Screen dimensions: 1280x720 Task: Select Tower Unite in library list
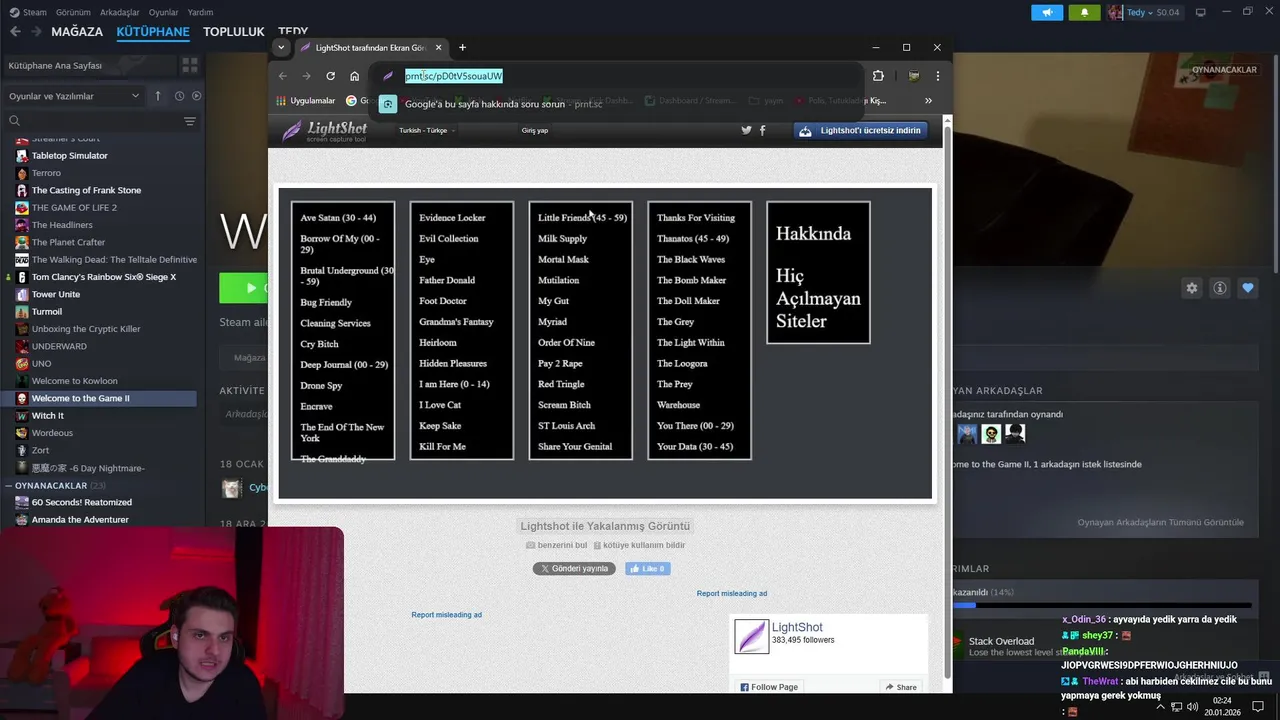tap(56, 294)
